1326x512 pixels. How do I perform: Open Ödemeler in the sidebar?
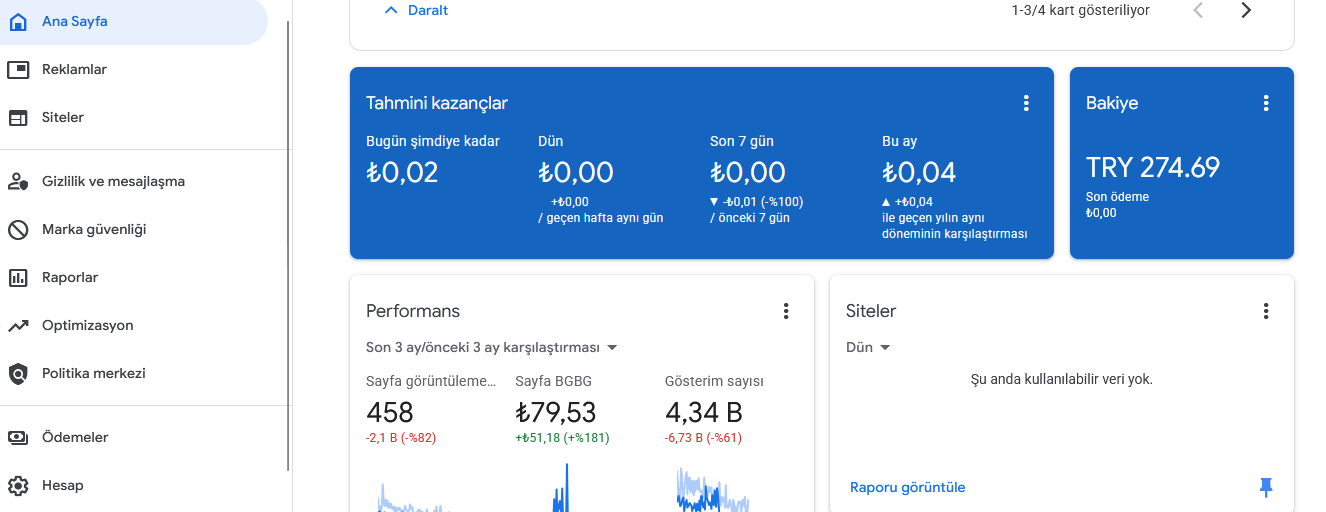click(134, 437)
